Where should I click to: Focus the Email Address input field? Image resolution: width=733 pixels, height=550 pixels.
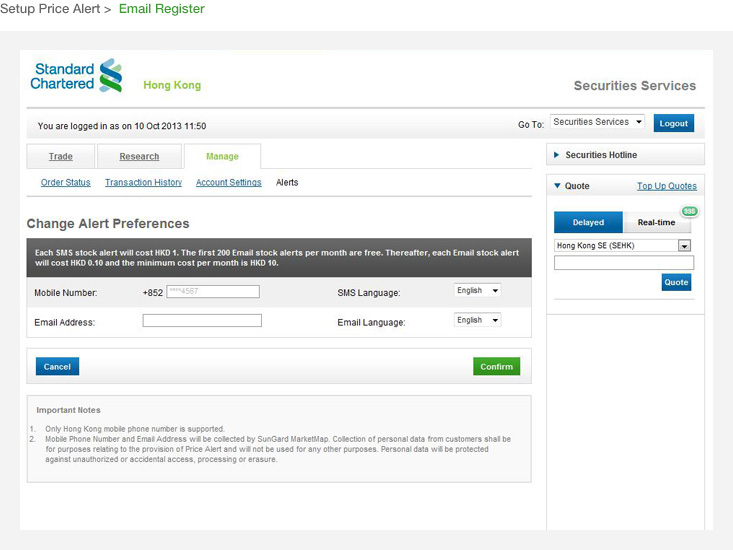pyautogui.click(x=202, y=321)
